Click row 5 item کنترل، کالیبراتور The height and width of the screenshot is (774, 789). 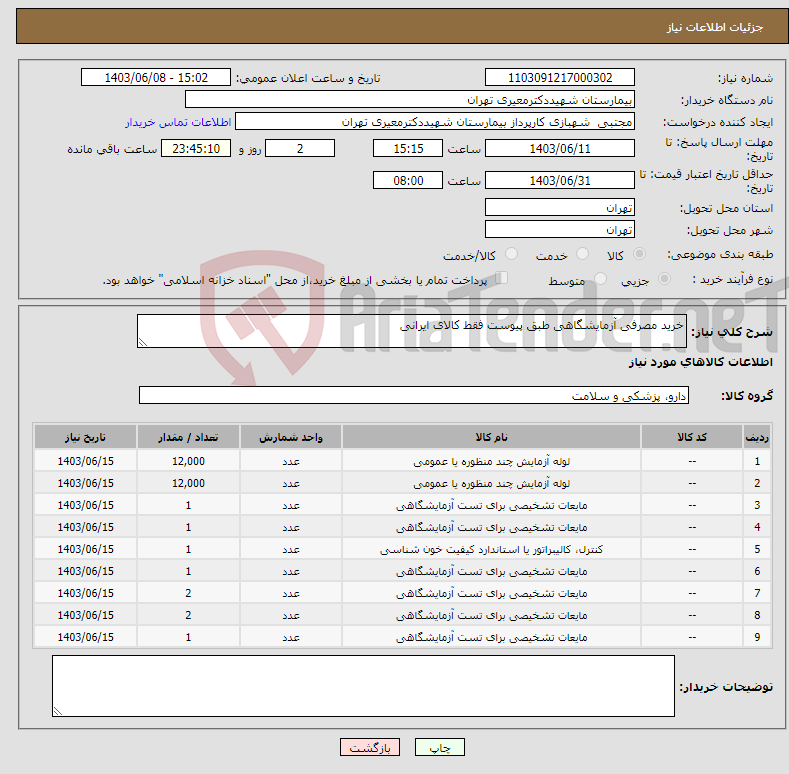click(x=491, y=549)
